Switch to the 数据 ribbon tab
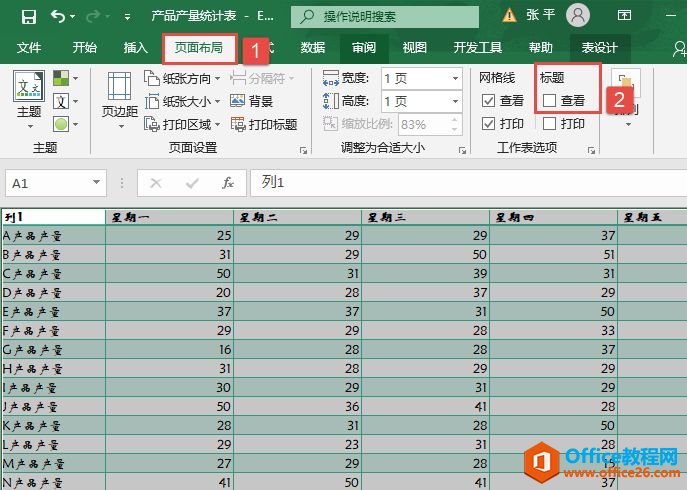 pos(313,47)
